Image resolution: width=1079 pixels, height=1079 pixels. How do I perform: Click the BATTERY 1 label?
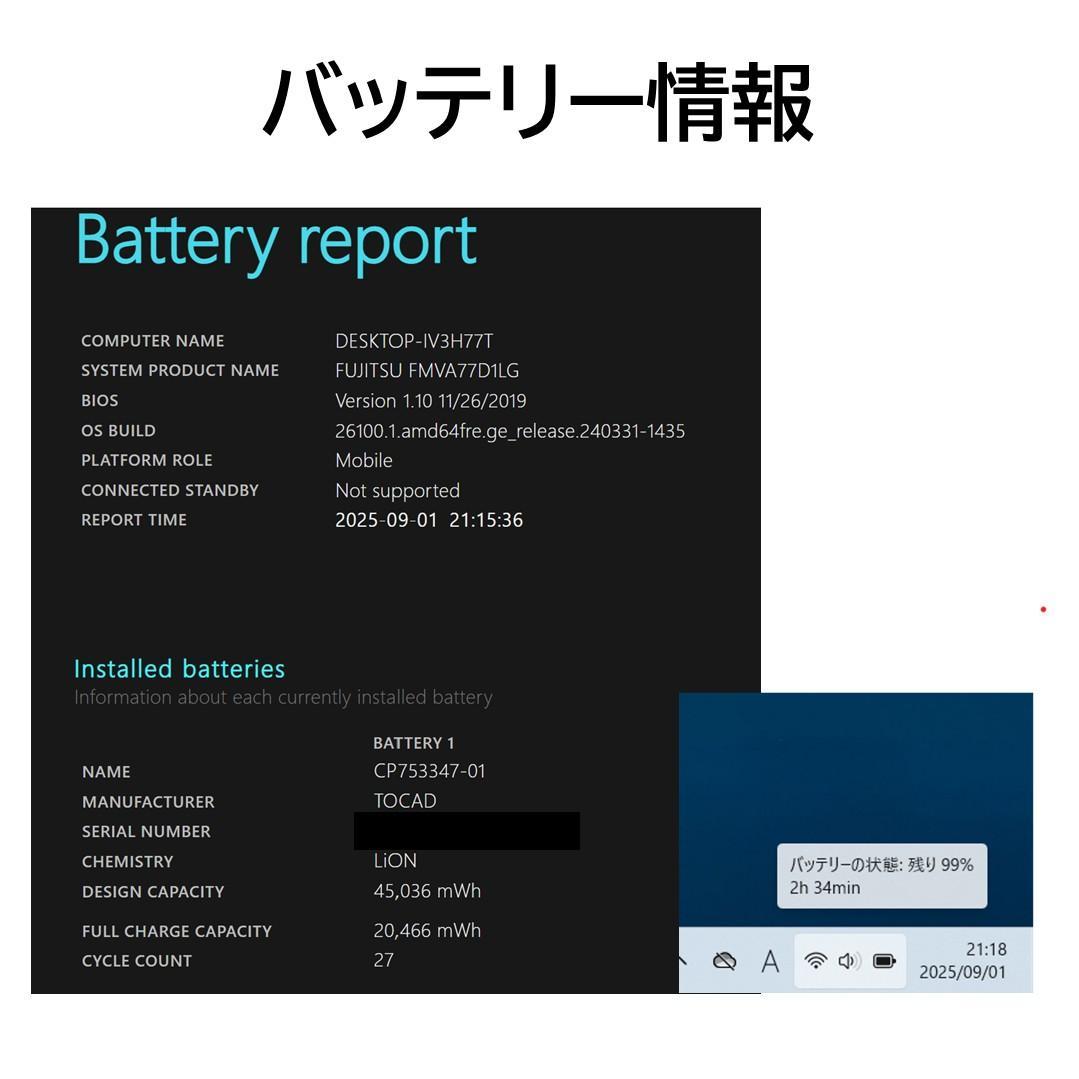coord(414,743)
